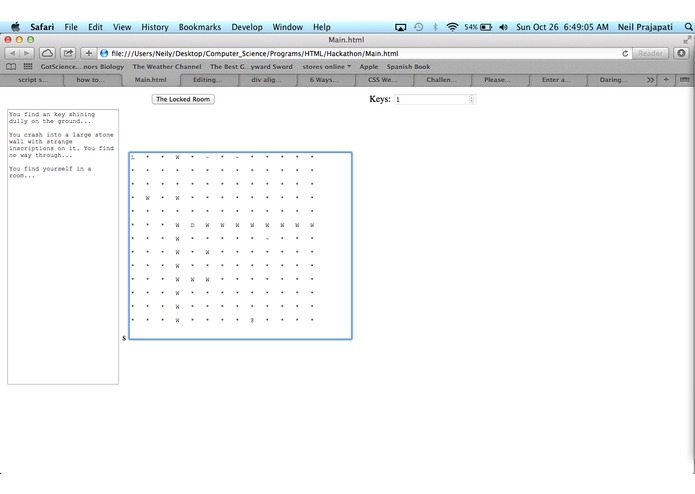Open iCloud Tabs cloud icon

point(47,53)
